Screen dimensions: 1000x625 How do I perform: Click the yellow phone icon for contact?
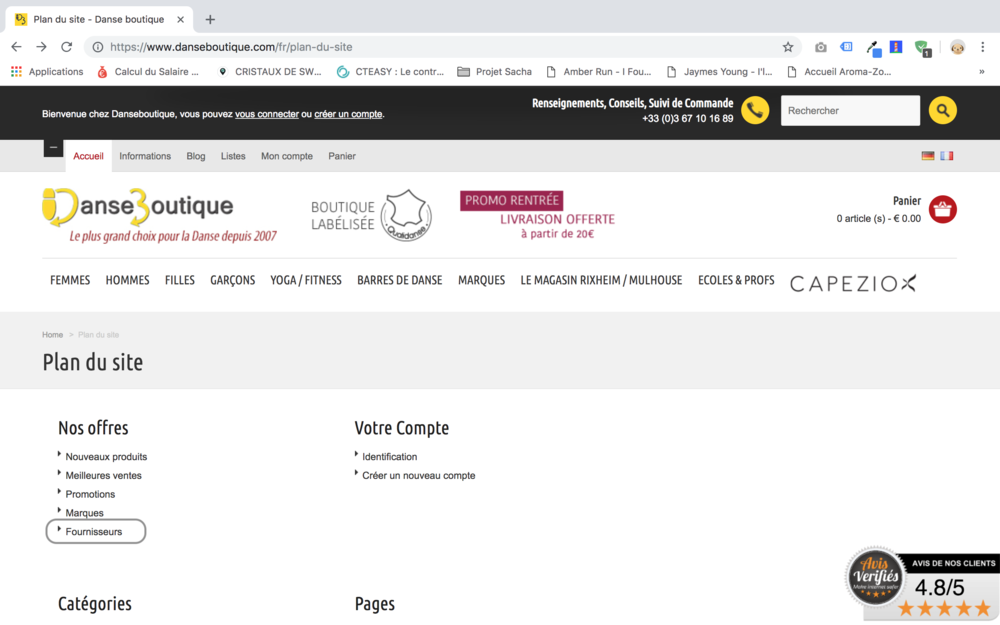point(755,110)
